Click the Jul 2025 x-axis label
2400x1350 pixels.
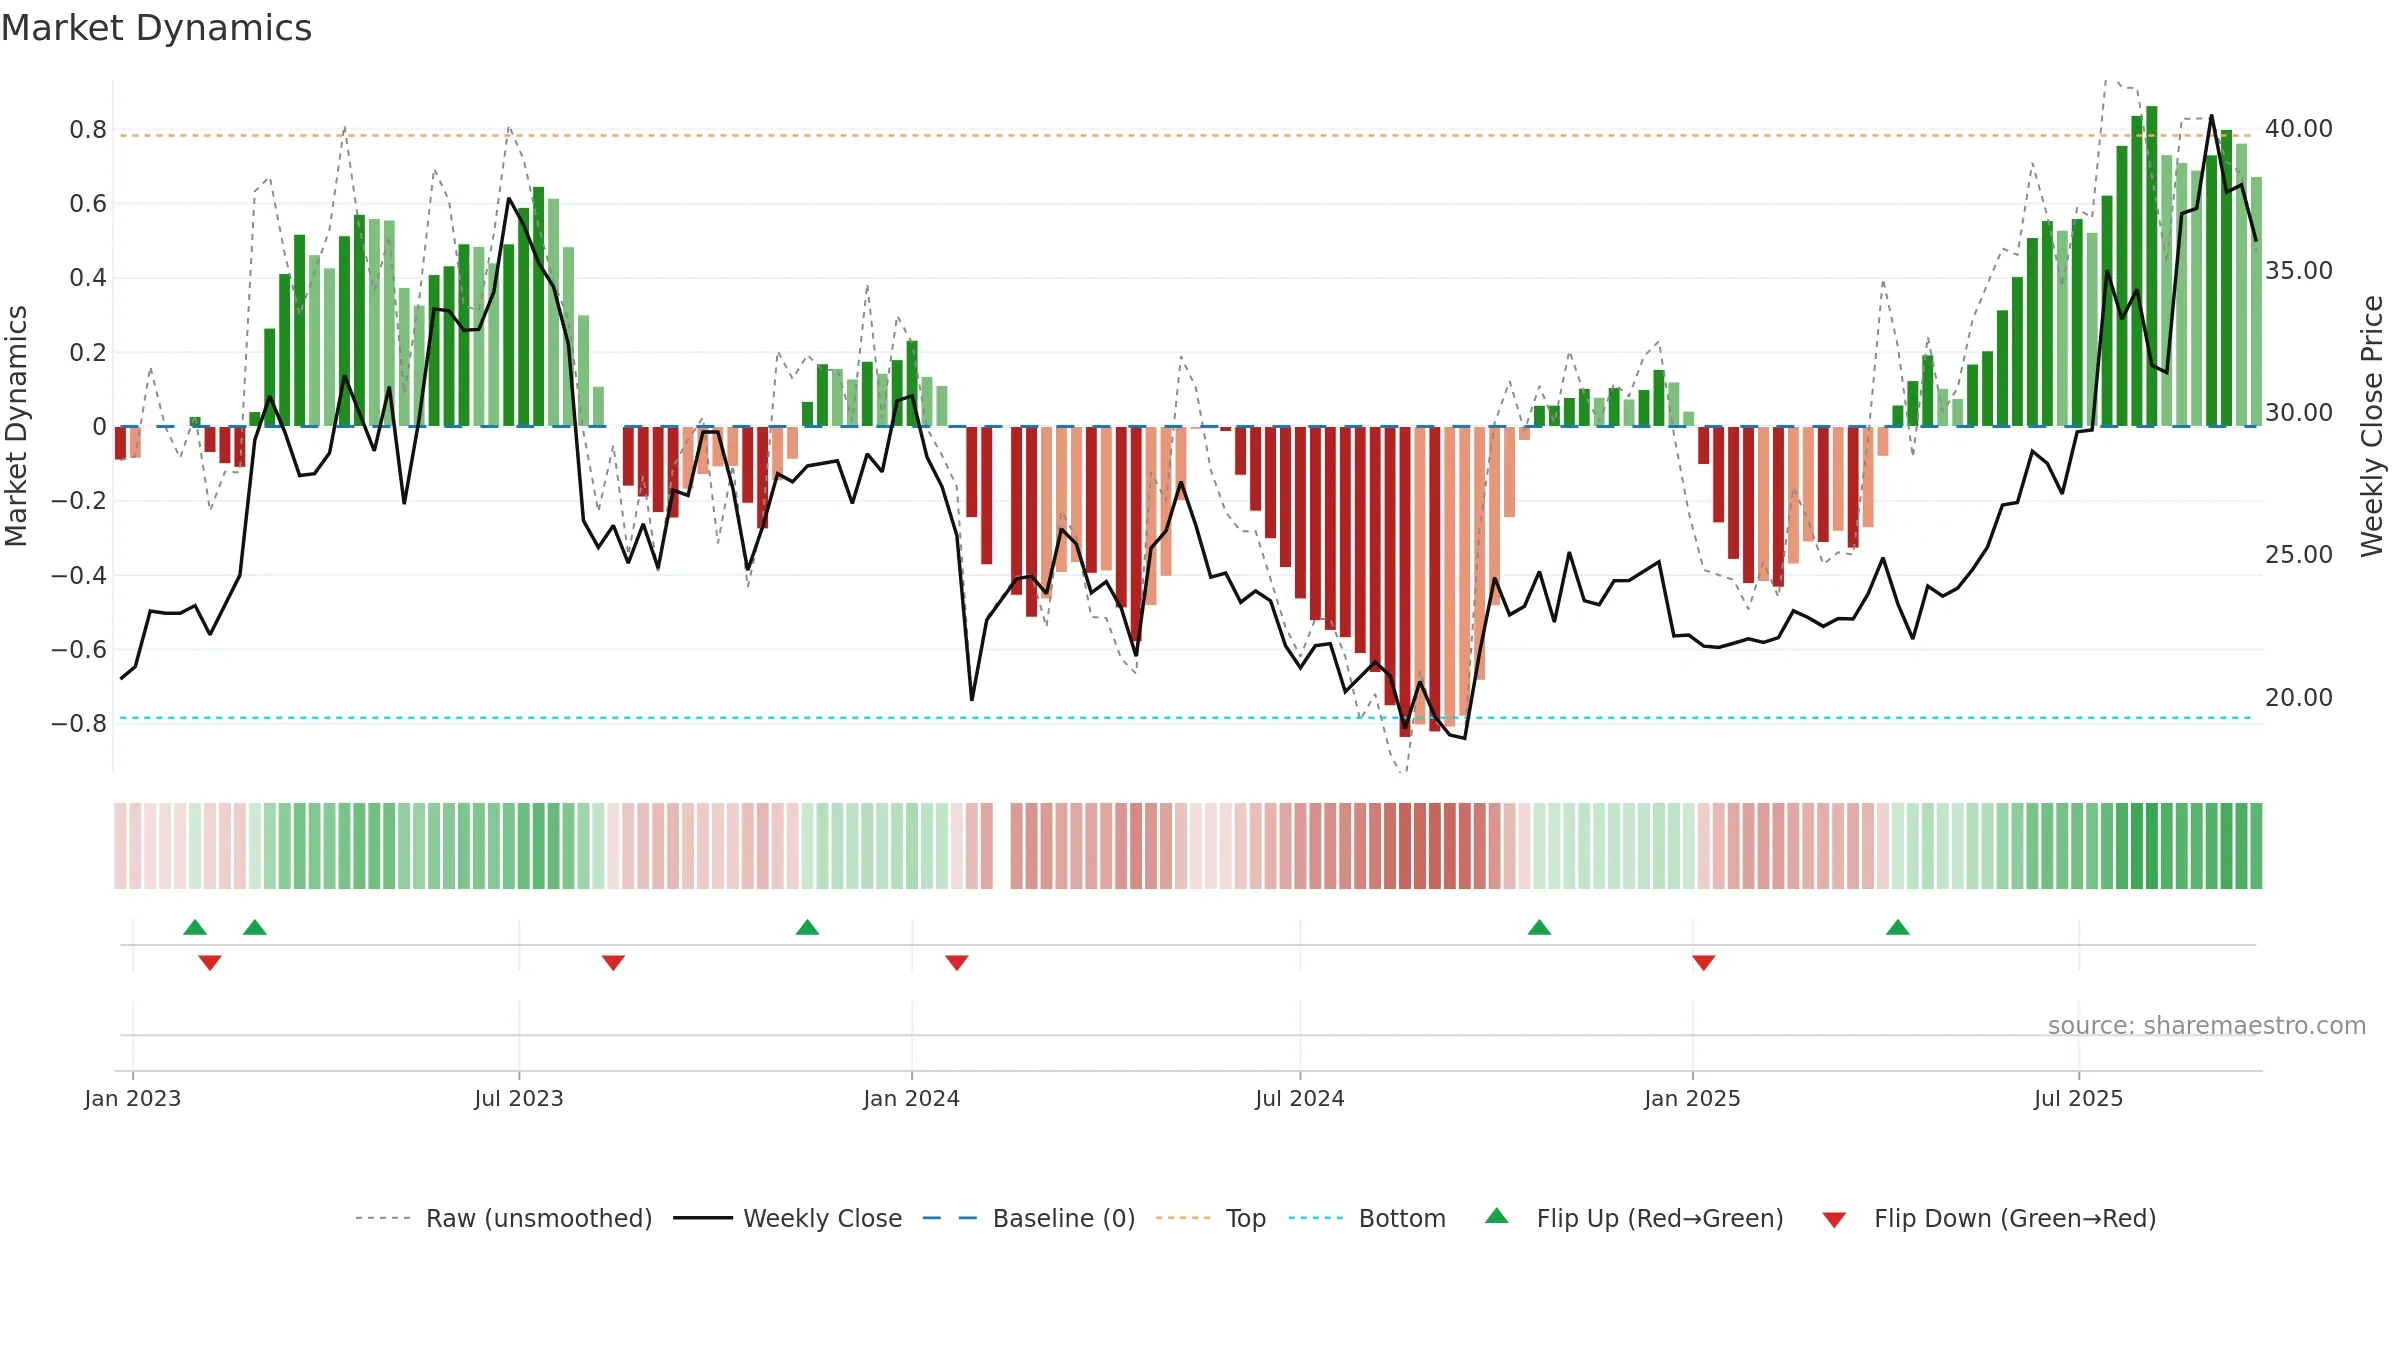2079,1098
